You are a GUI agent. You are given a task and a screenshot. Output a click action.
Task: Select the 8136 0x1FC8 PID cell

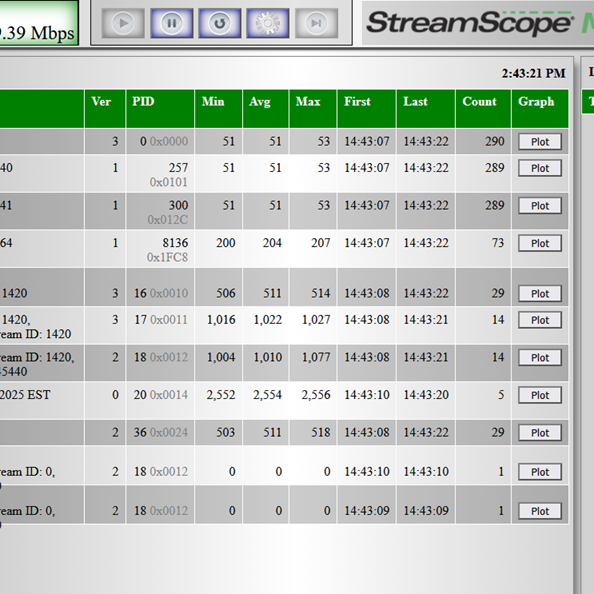coord(160,249)
